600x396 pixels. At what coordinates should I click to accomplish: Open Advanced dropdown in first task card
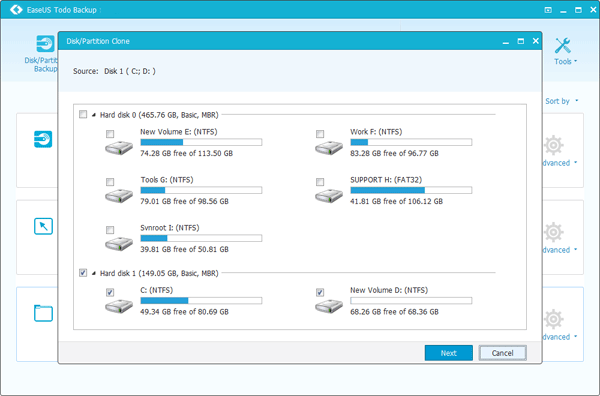tap(559, 163)
